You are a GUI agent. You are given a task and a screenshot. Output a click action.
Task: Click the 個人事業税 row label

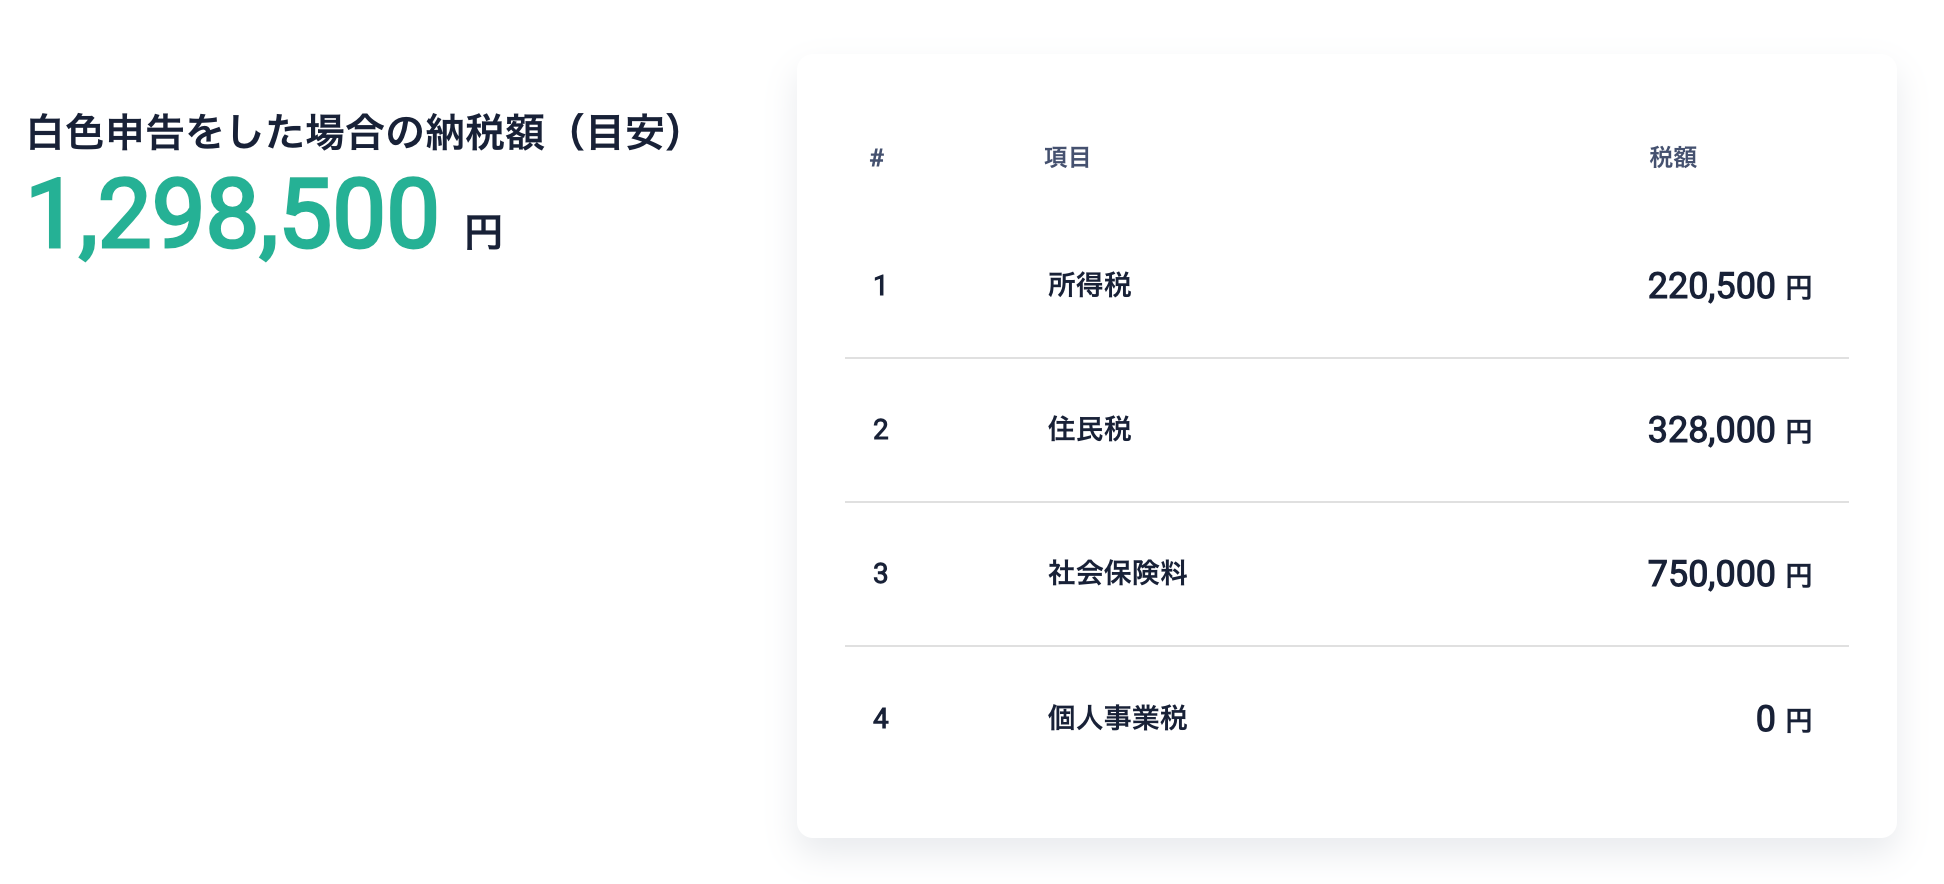pyautogui.click(x=1117, y=718)
